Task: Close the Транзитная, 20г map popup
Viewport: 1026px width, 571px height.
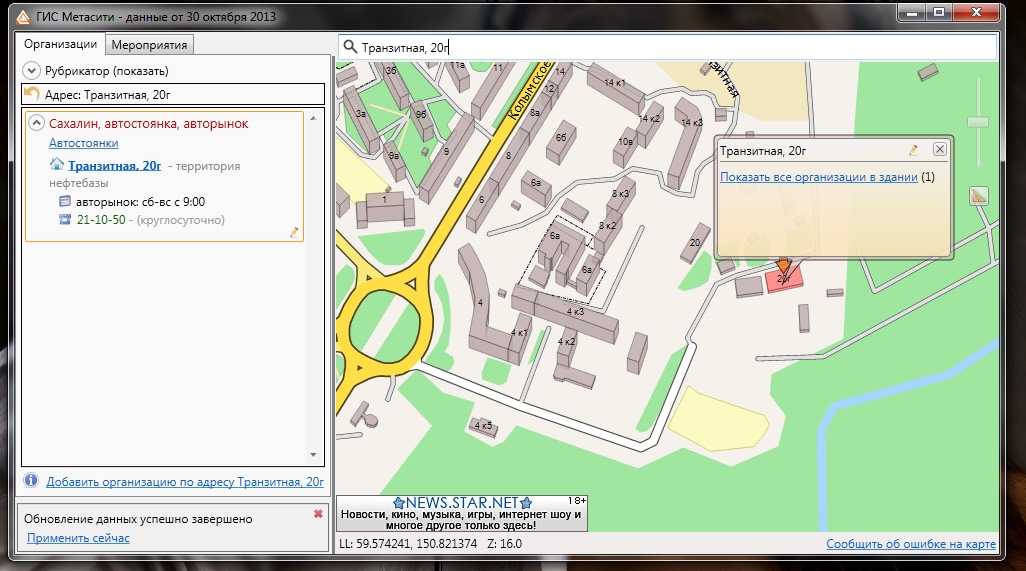Action: pyautogui.click(x=939, y=149)
